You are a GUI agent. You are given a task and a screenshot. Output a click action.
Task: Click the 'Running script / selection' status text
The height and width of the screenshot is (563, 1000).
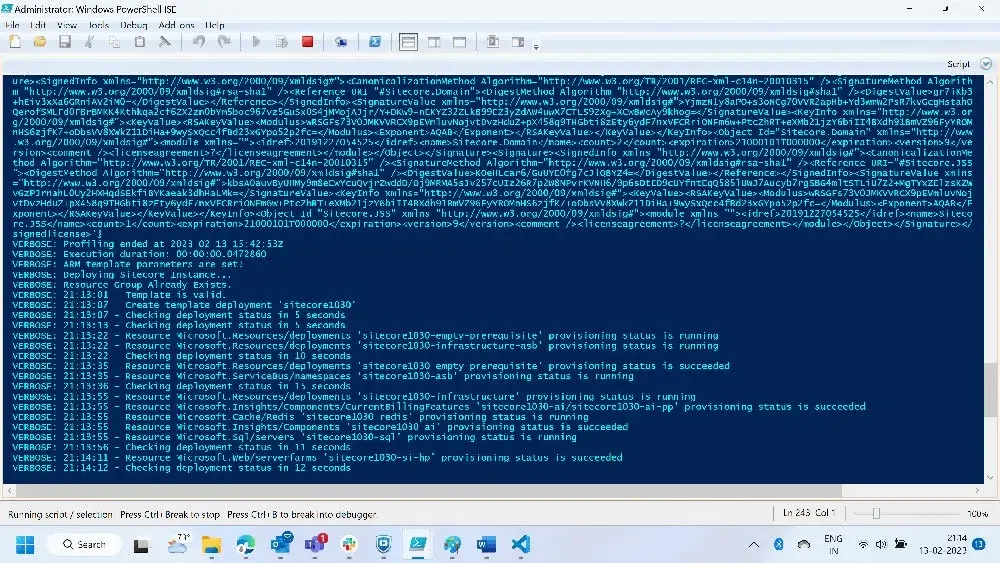point(60,514)
